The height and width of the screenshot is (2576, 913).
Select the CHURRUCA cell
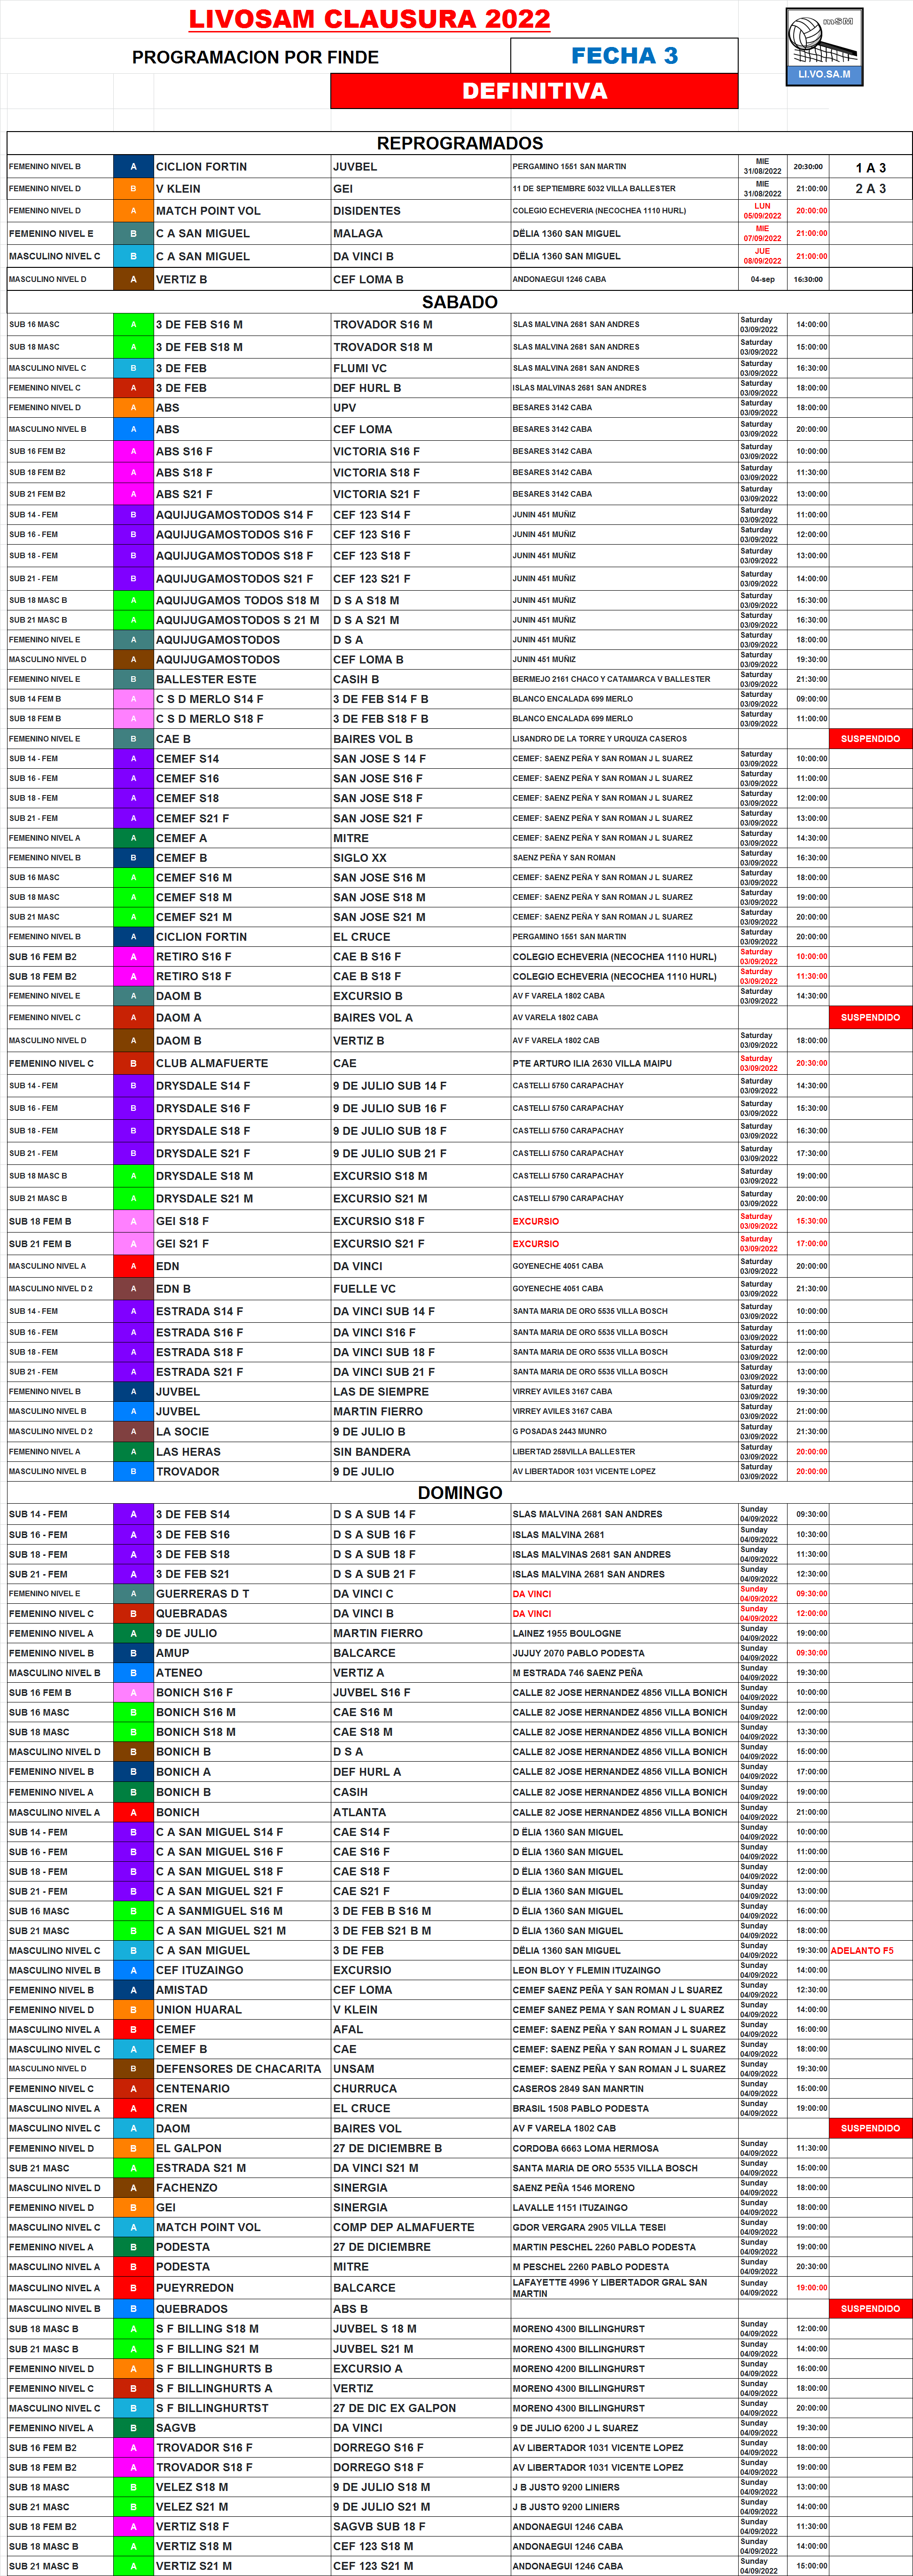pos(420,2089)
